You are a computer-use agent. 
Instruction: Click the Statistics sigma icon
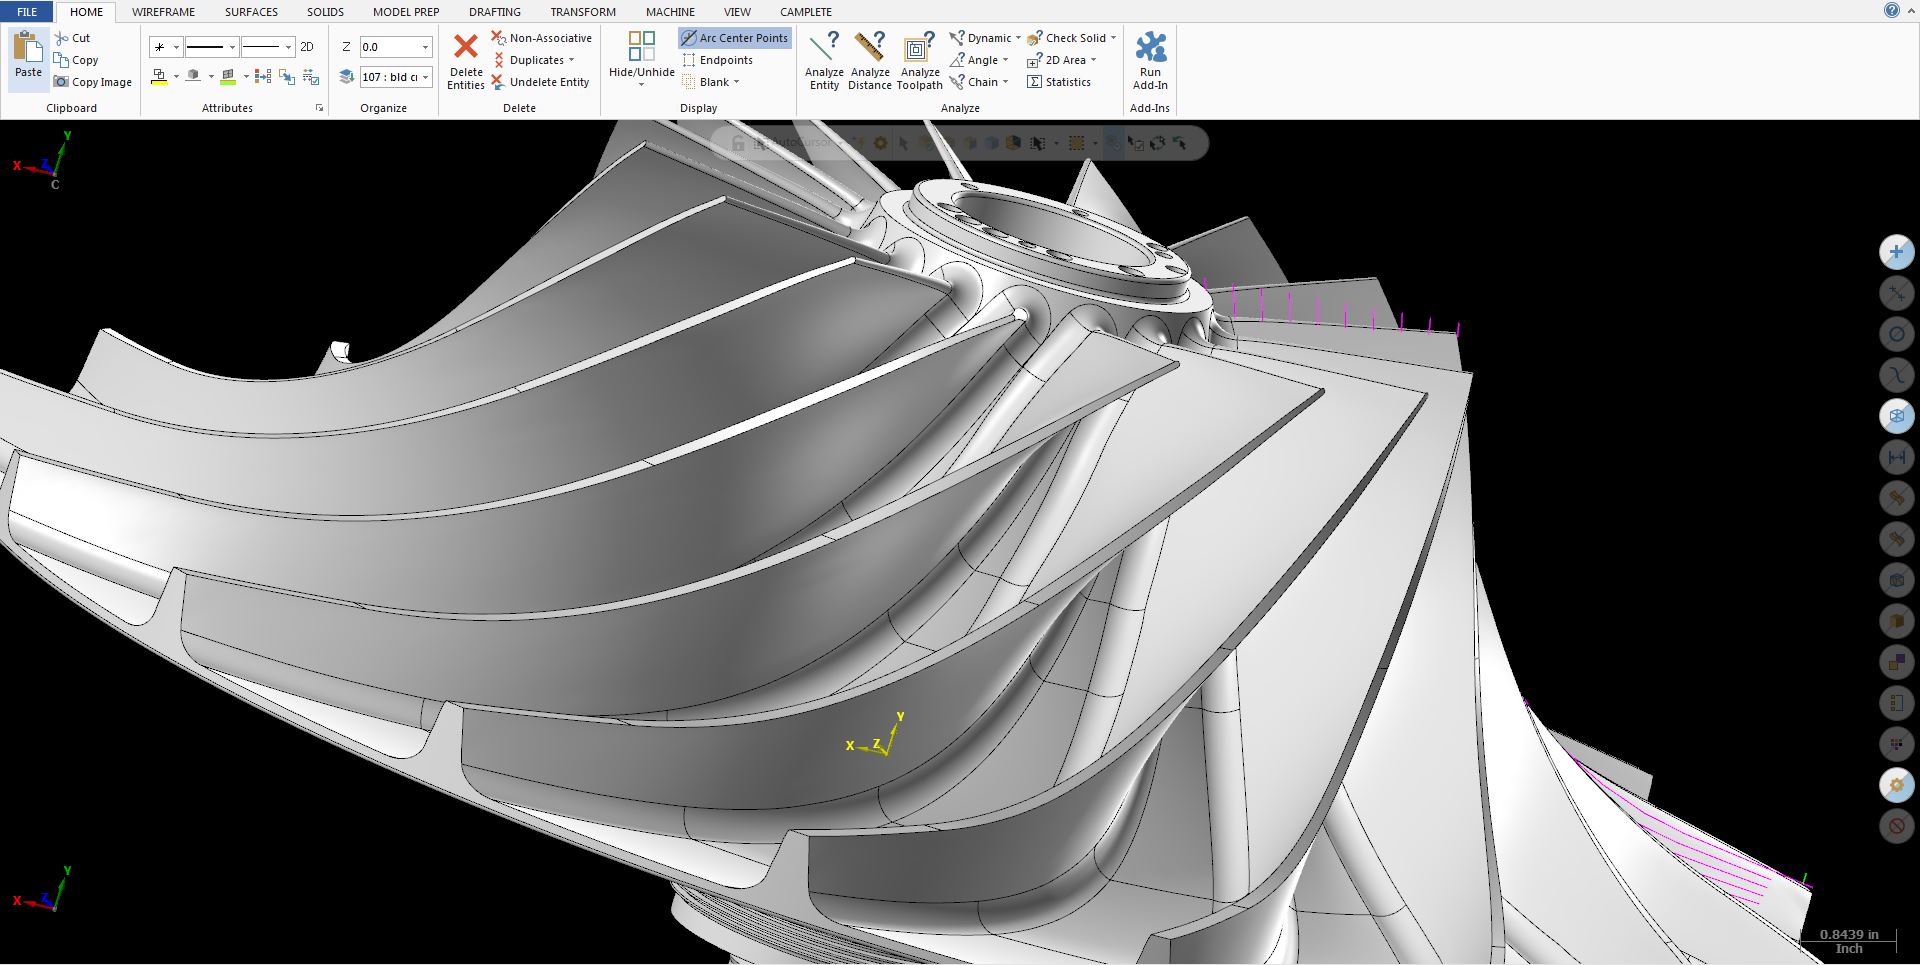[x=1035, y=82]
